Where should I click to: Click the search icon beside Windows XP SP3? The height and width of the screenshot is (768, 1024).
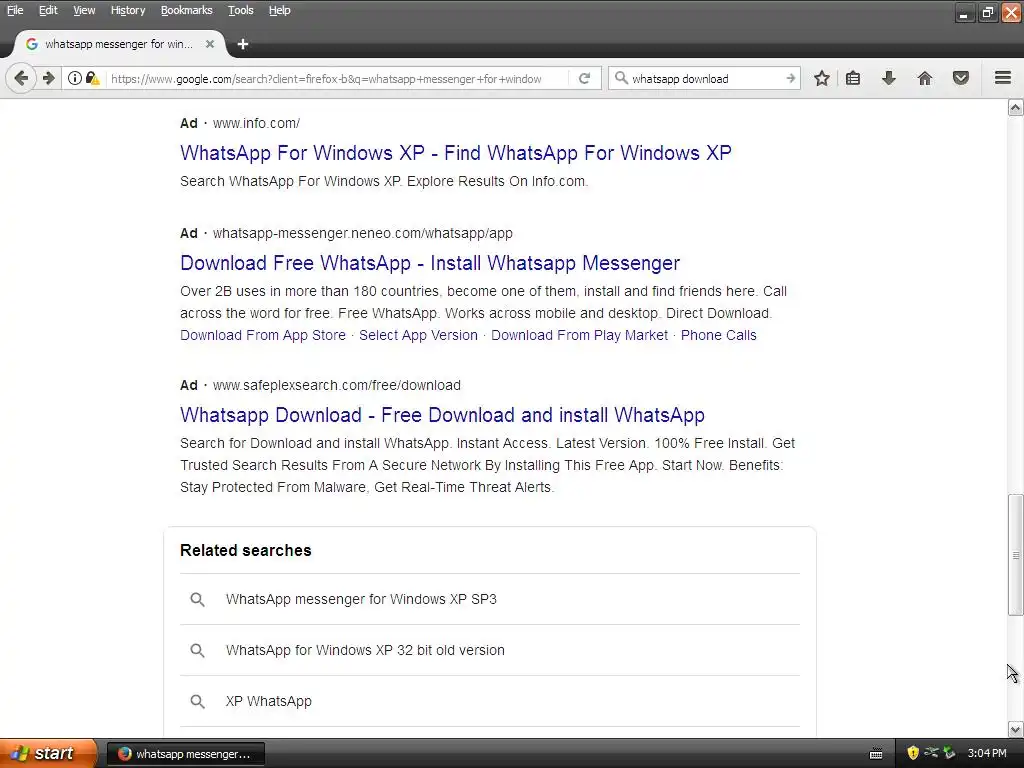point(197,600)
